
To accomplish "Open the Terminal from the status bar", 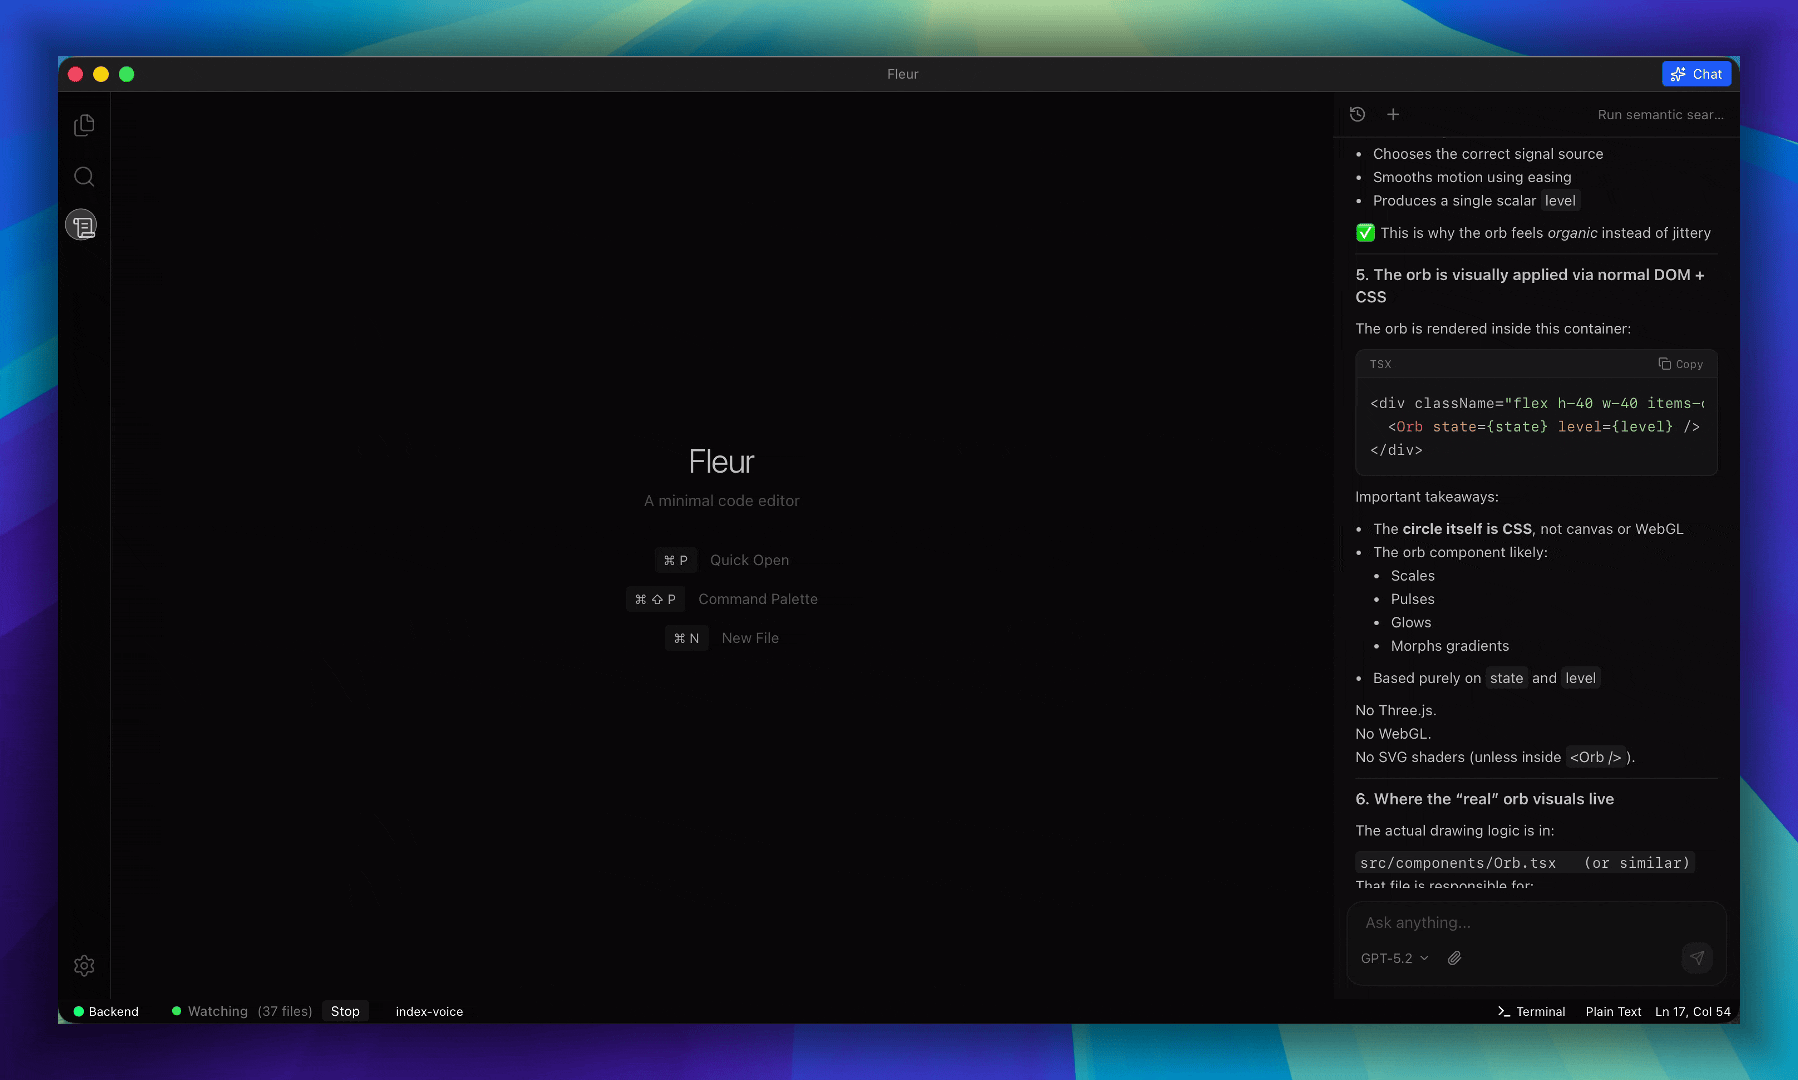I will point(1531,1011).
